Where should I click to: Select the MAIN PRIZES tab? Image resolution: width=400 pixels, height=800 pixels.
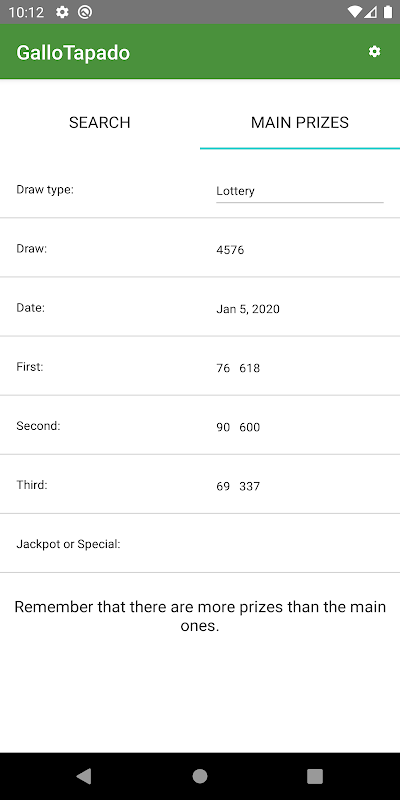pos(300,122)
